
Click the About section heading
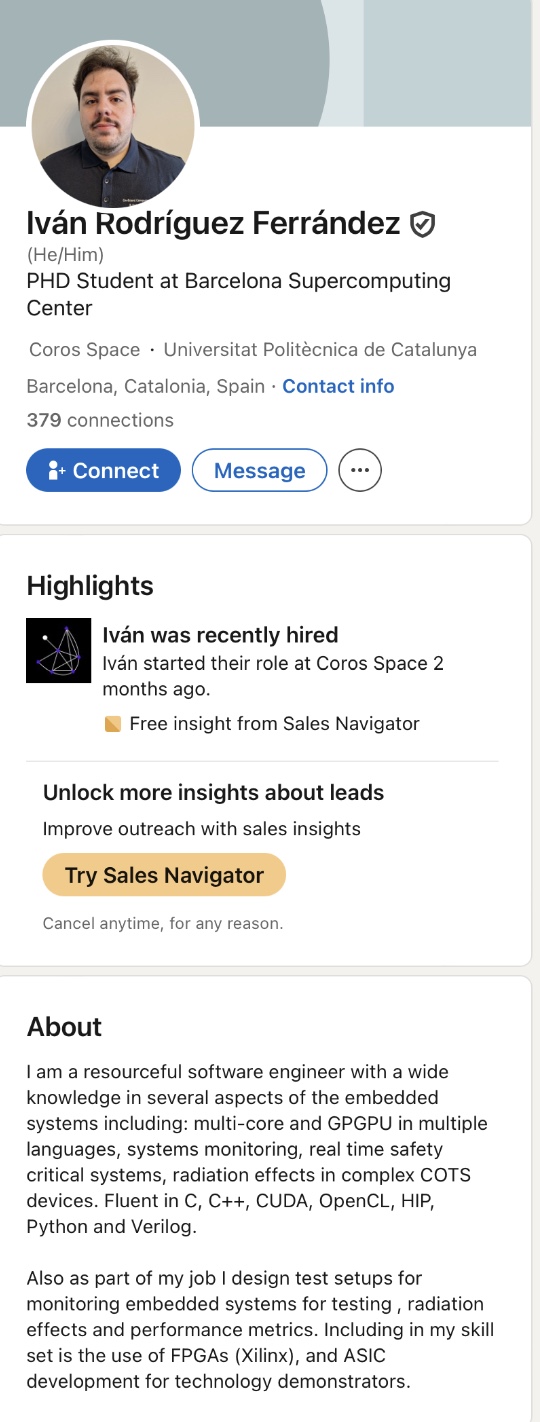64,1027
